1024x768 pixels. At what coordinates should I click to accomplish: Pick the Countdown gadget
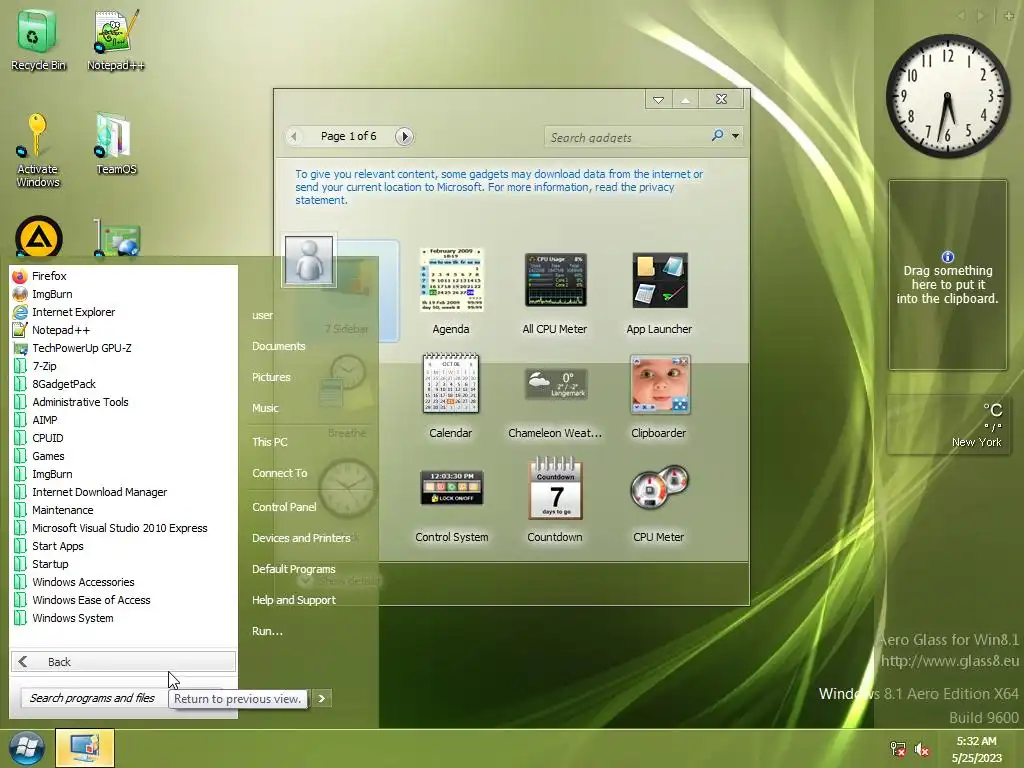coord(555,501)
